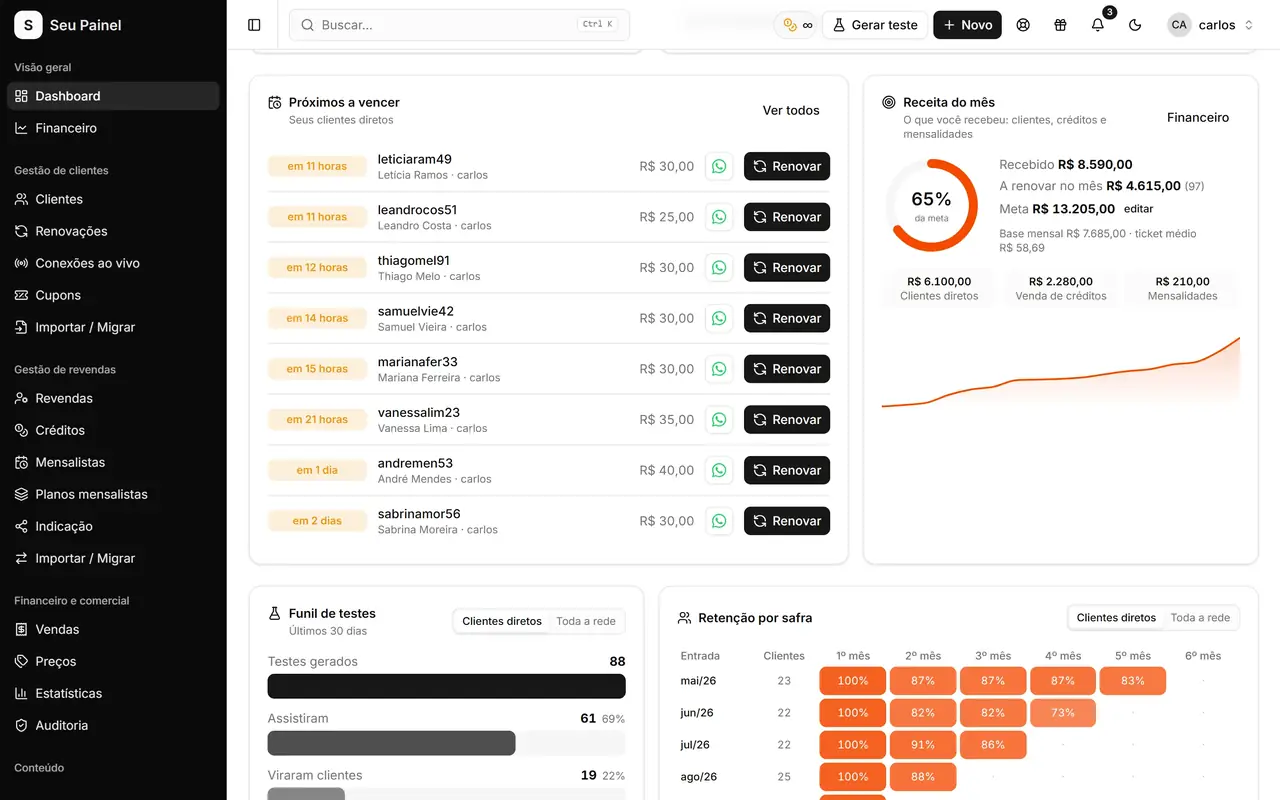Click the gift icon in the top bar
1280x800 pixels.
1060,25
